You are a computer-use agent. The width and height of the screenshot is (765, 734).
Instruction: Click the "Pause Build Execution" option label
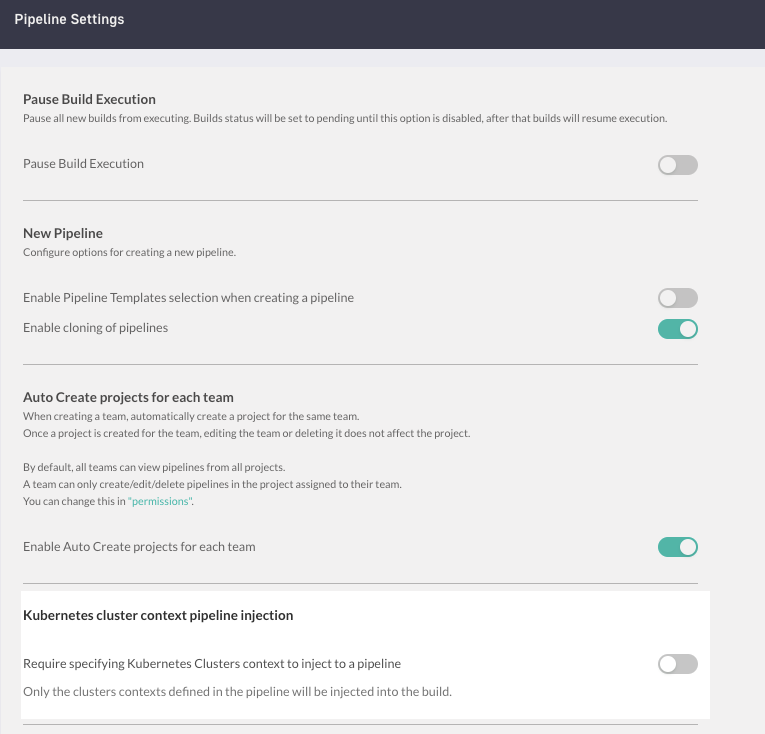pos(83,164)
